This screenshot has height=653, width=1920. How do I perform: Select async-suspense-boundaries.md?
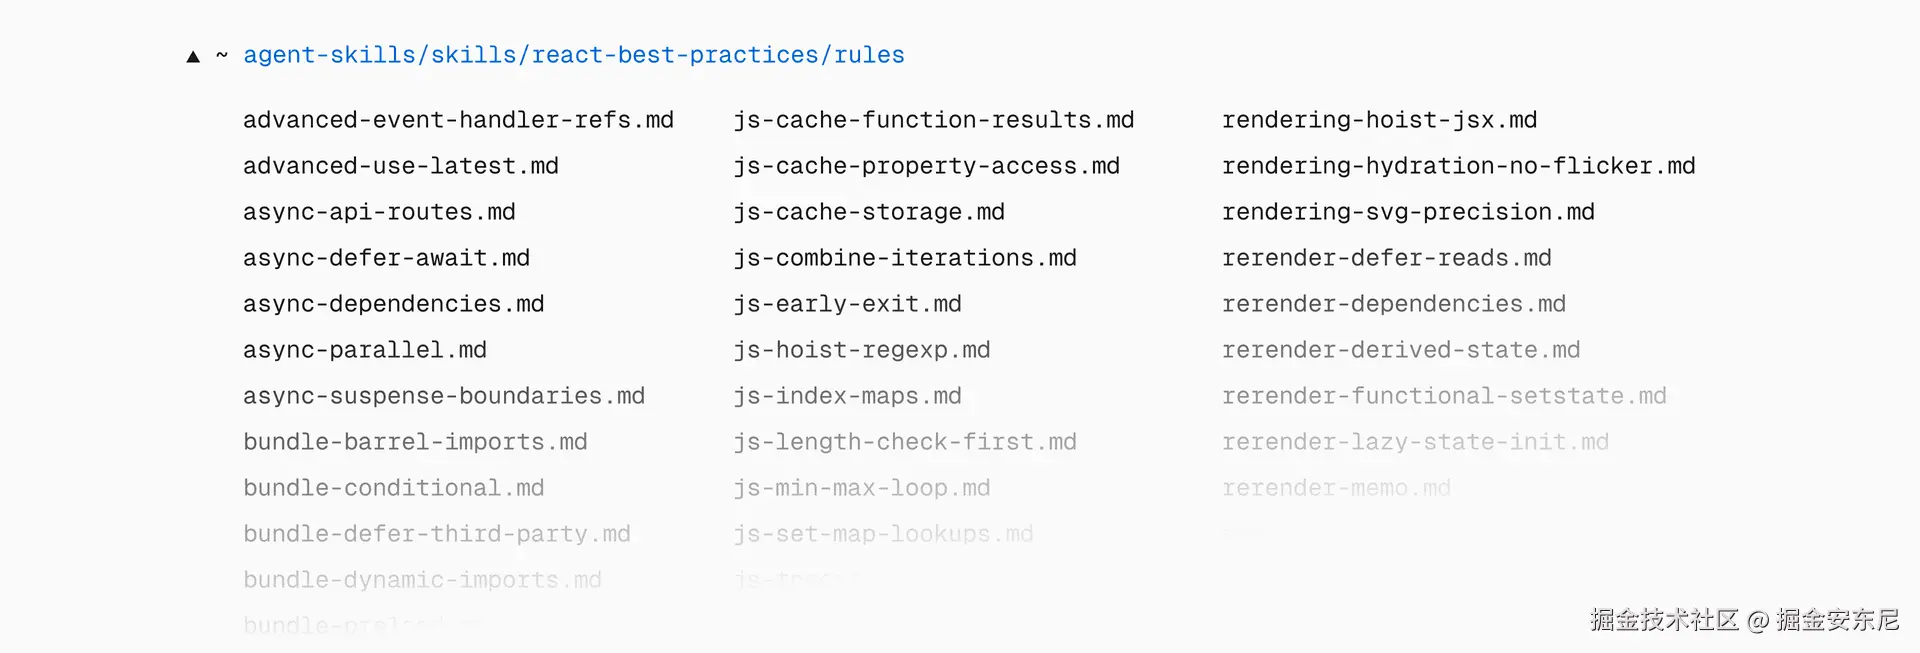pos(443,396)
